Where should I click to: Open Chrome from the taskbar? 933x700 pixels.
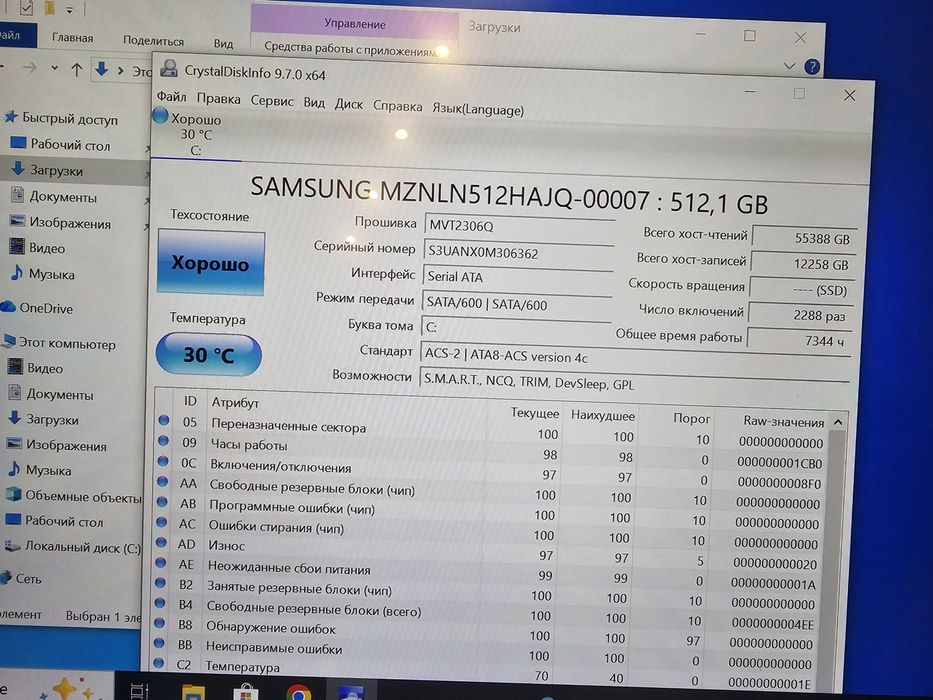[298, 692]
